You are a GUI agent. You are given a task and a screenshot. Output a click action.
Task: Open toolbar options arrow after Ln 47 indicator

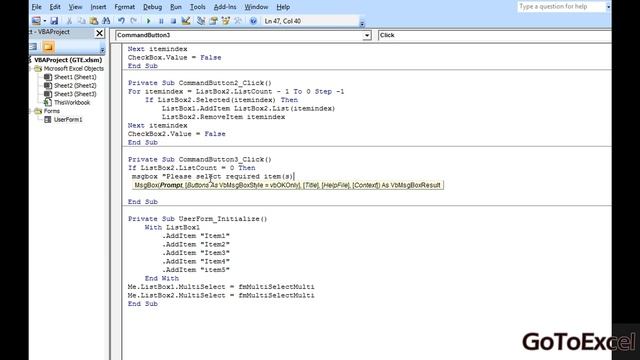[x=362, y=24]
